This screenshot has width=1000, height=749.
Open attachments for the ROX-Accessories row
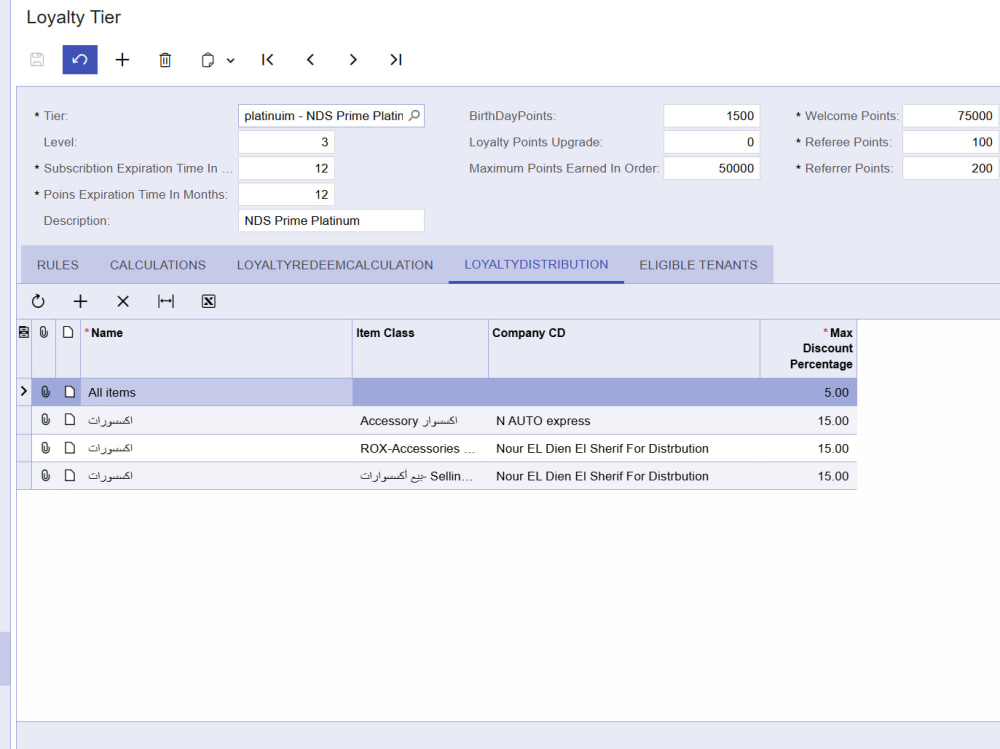point(45,448)
